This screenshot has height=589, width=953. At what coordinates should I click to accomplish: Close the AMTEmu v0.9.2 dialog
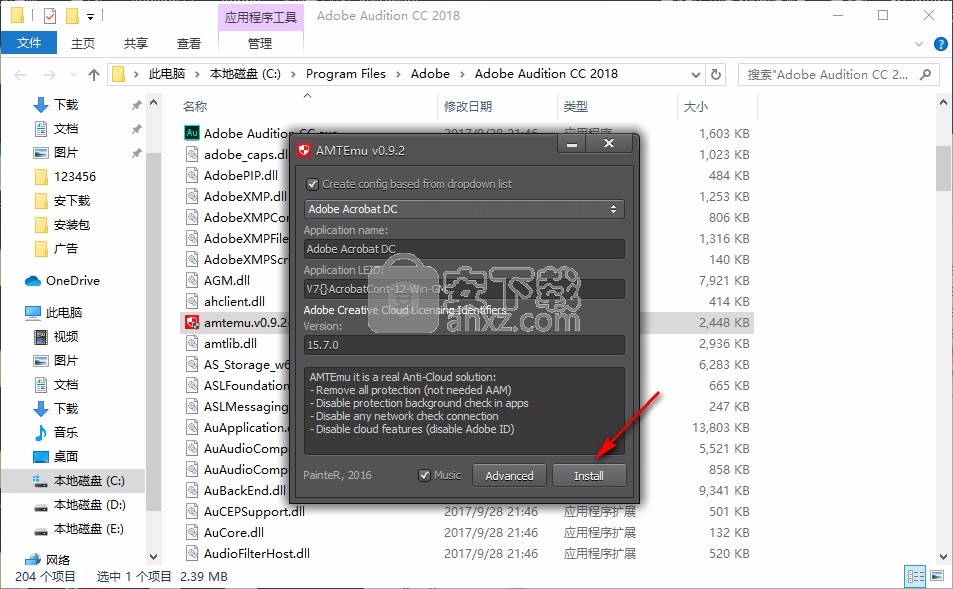tap(608, 143)
